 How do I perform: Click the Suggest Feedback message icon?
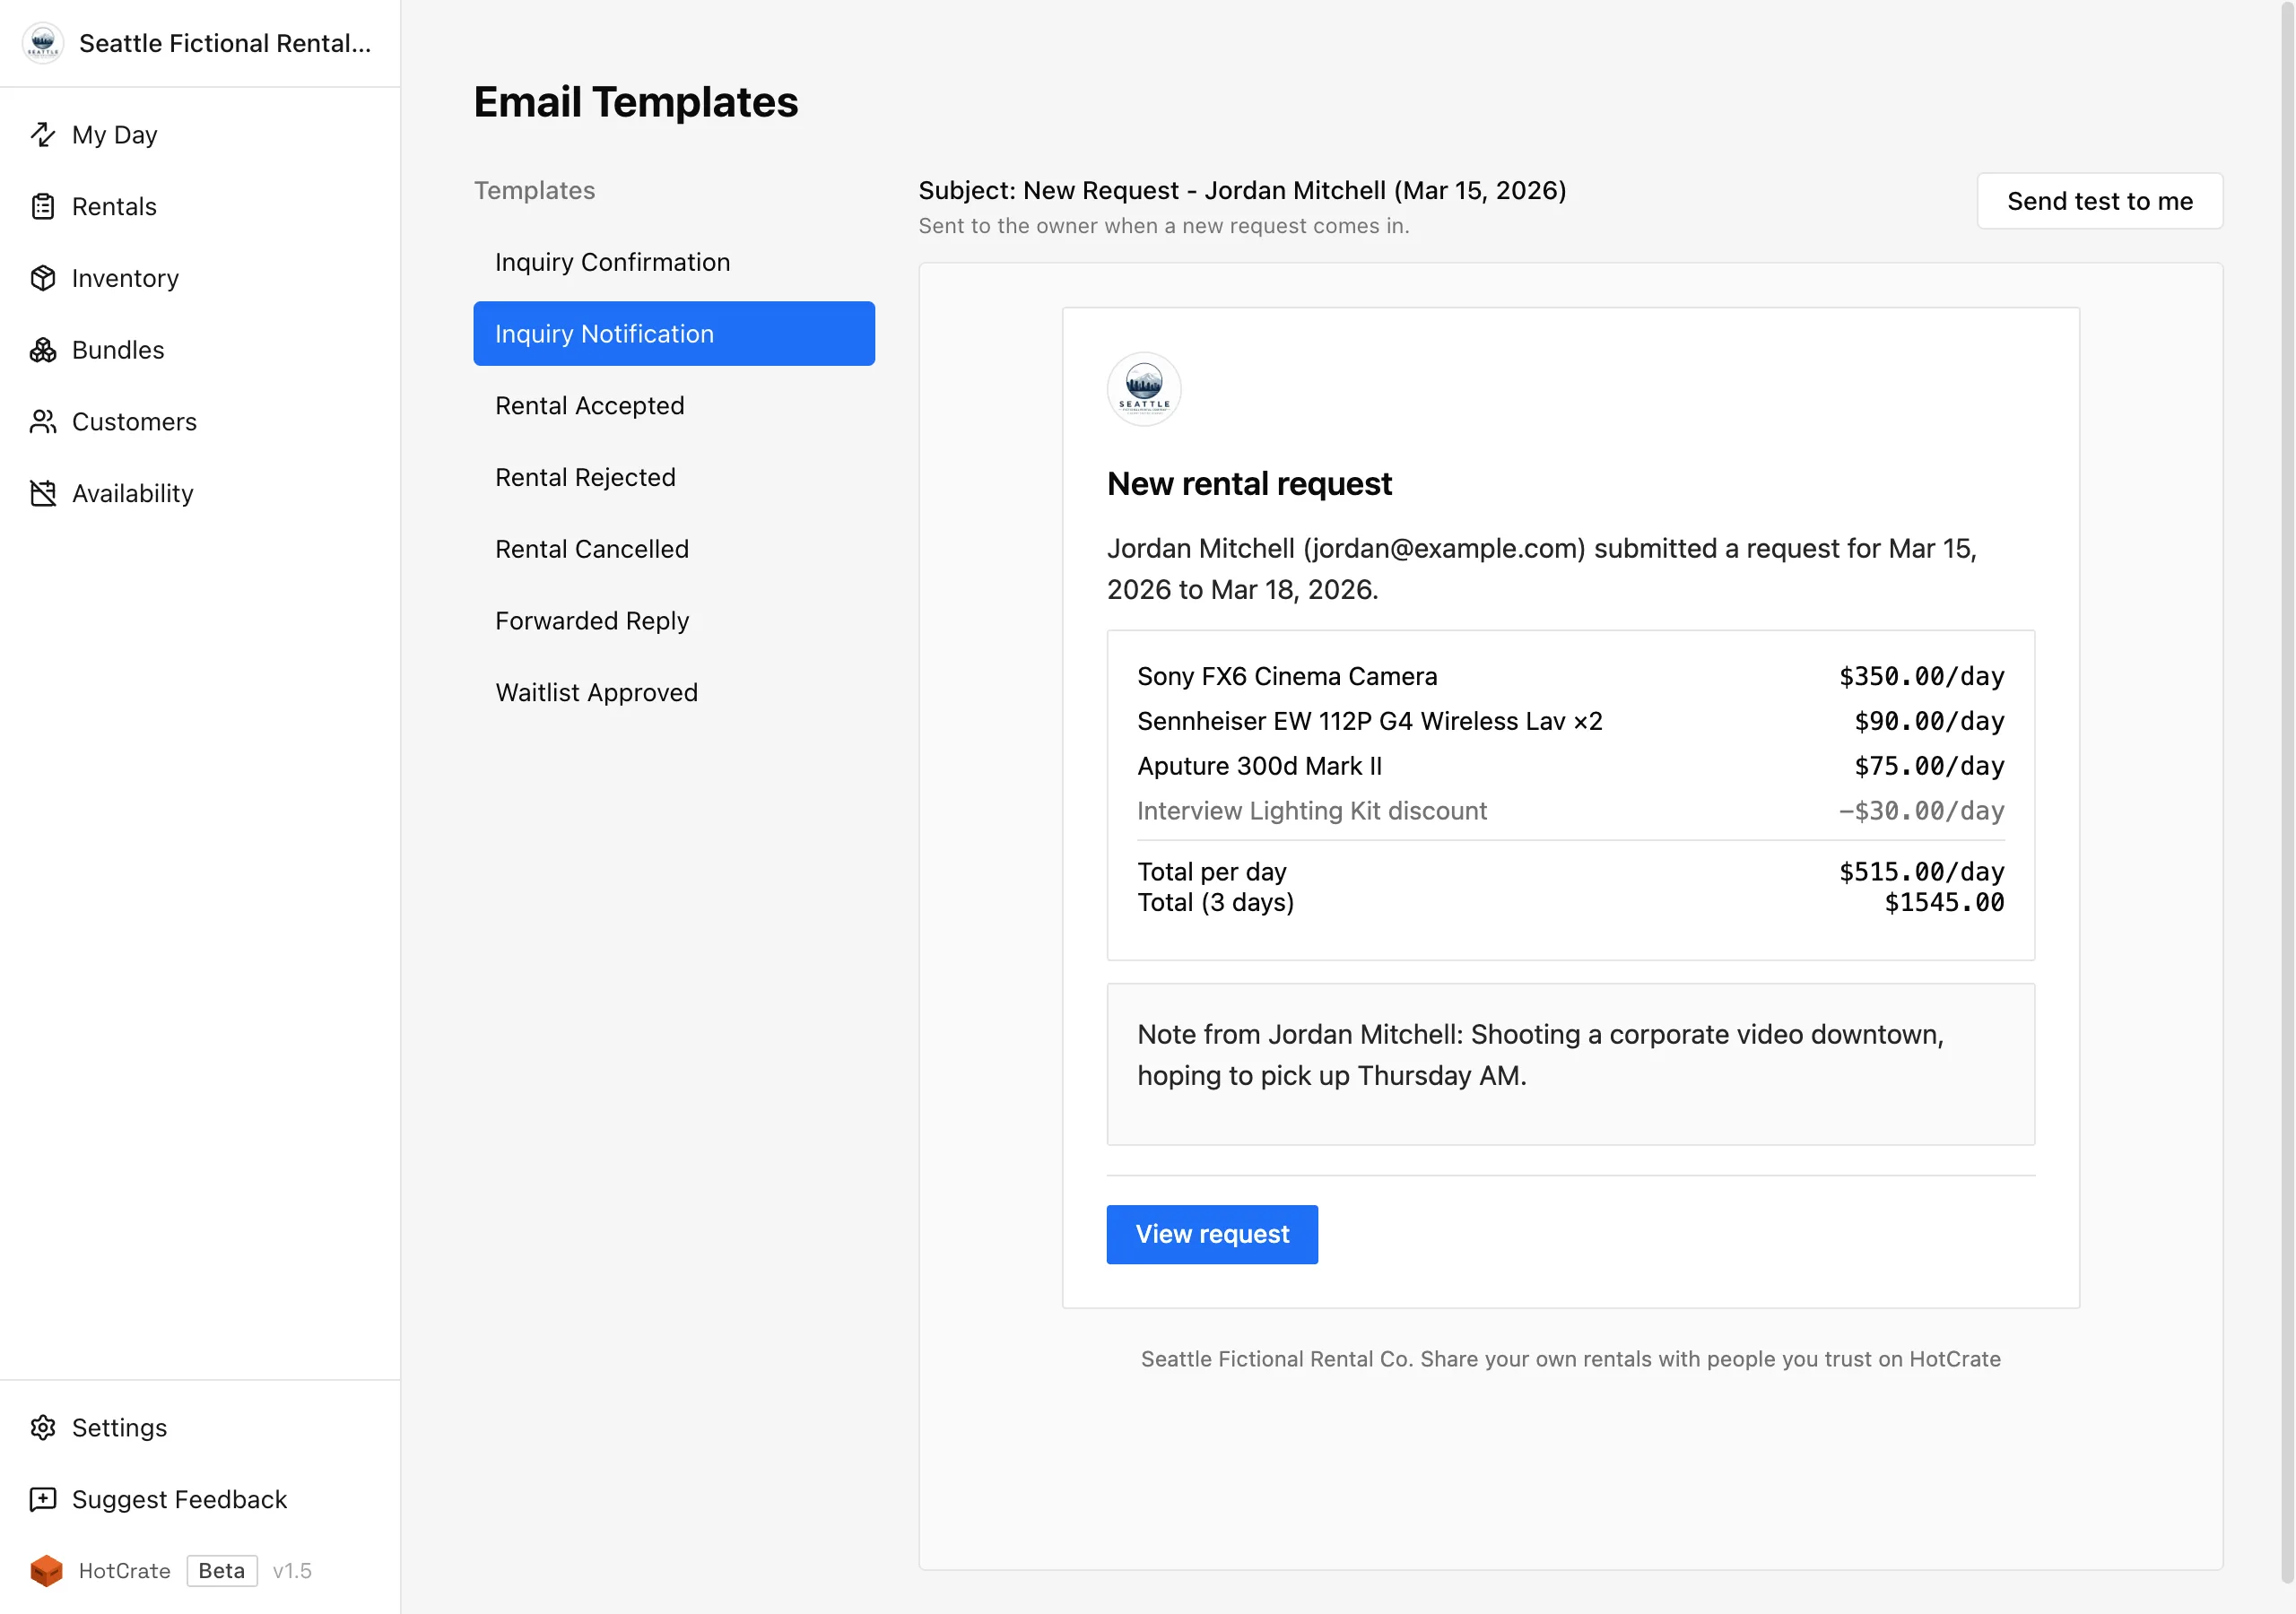[x=43, y=1499]
